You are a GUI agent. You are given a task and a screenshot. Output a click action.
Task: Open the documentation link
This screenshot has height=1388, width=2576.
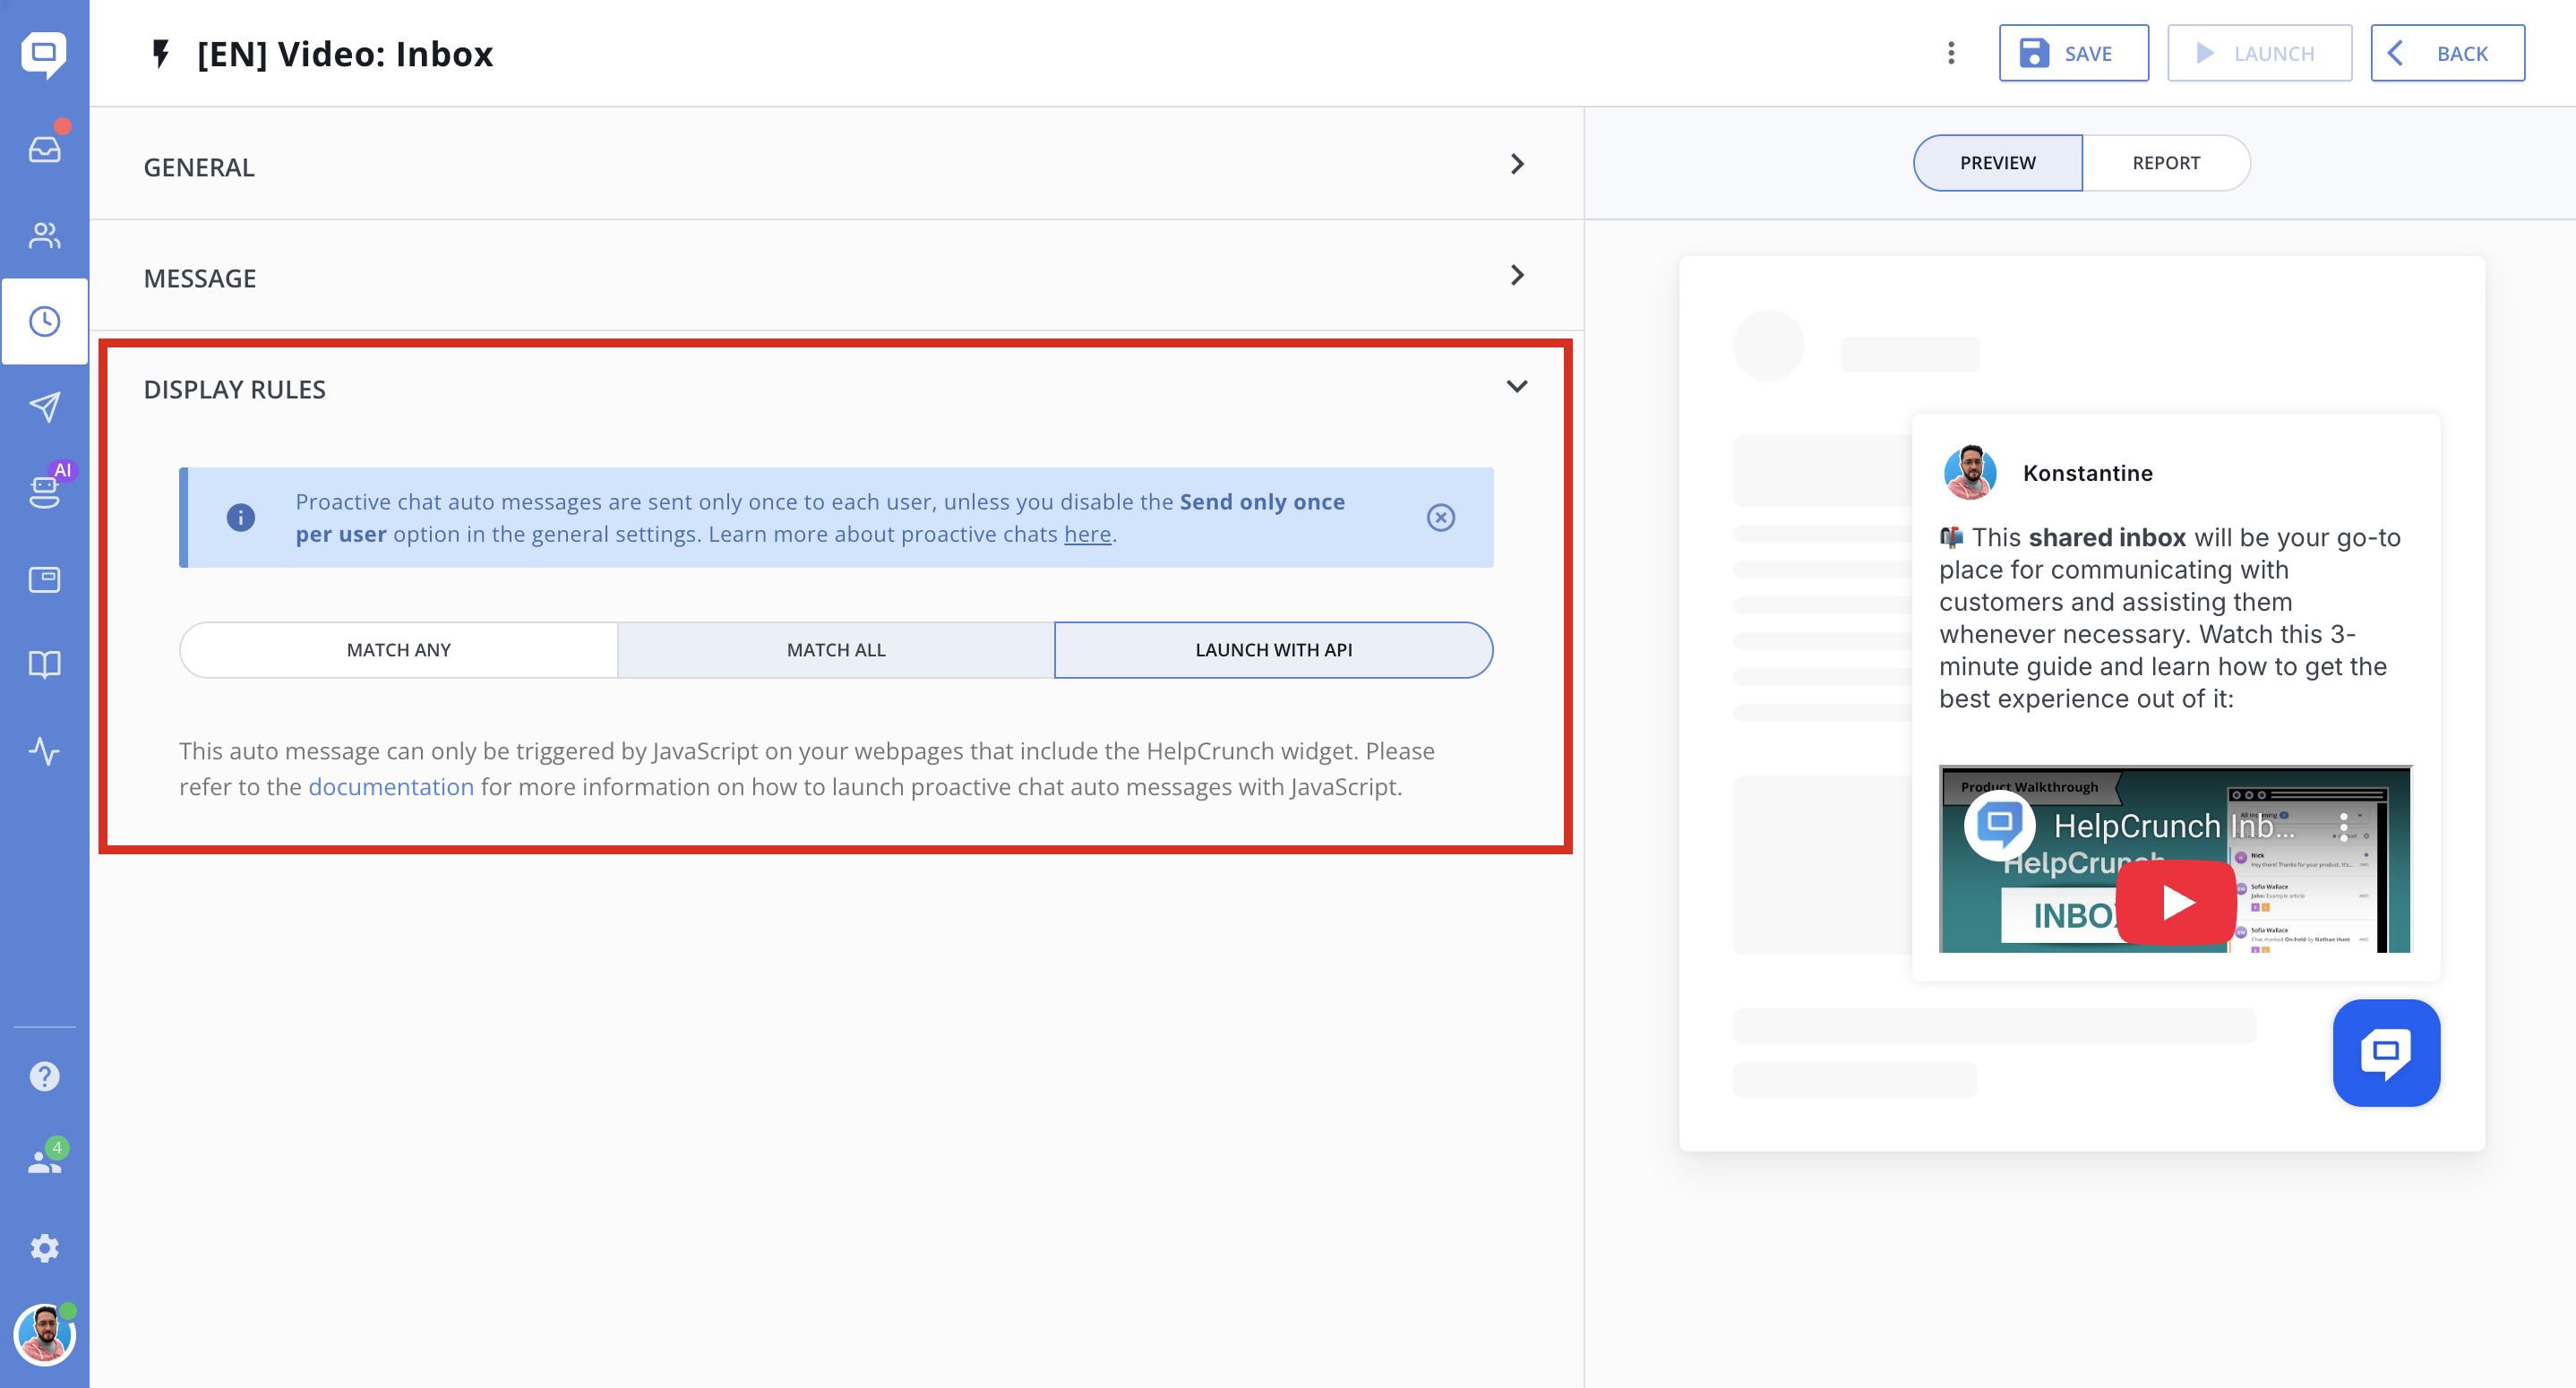[x=391, y=787]
